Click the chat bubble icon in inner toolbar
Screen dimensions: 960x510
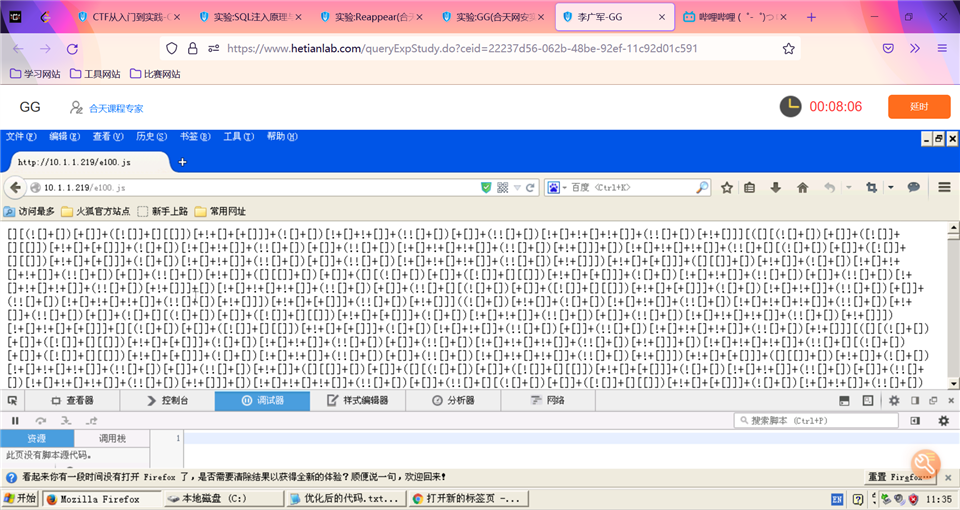point(913,187)
